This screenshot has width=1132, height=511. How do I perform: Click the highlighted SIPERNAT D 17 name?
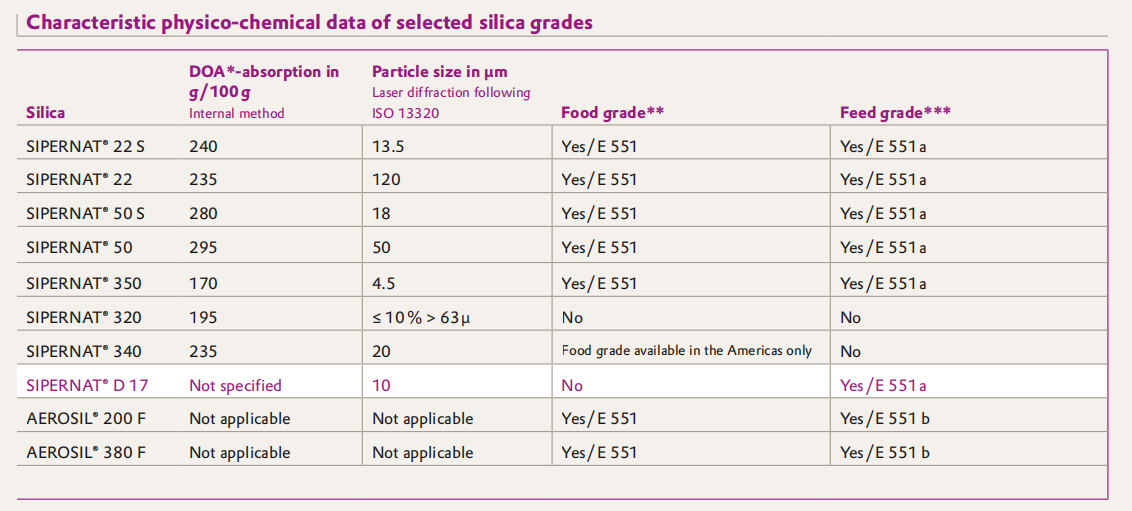point(86,385)
